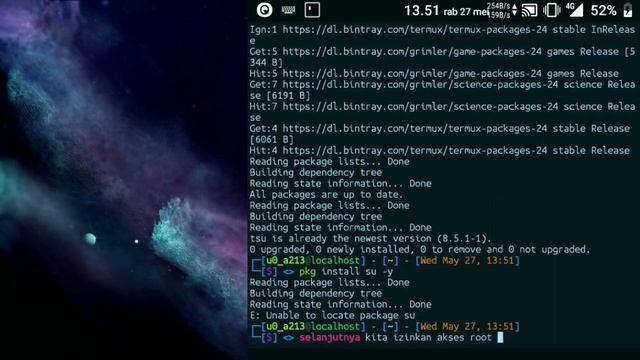
Task: Tap the network speed up/down arrows indicator
Action: (514, 10)
